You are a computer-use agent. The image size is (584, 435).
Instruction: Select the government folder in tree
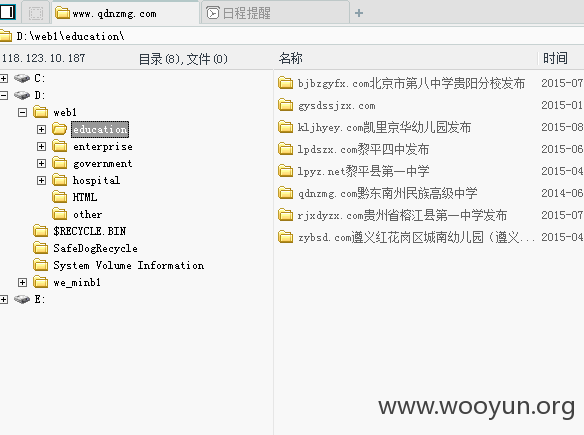coord(103,163)
